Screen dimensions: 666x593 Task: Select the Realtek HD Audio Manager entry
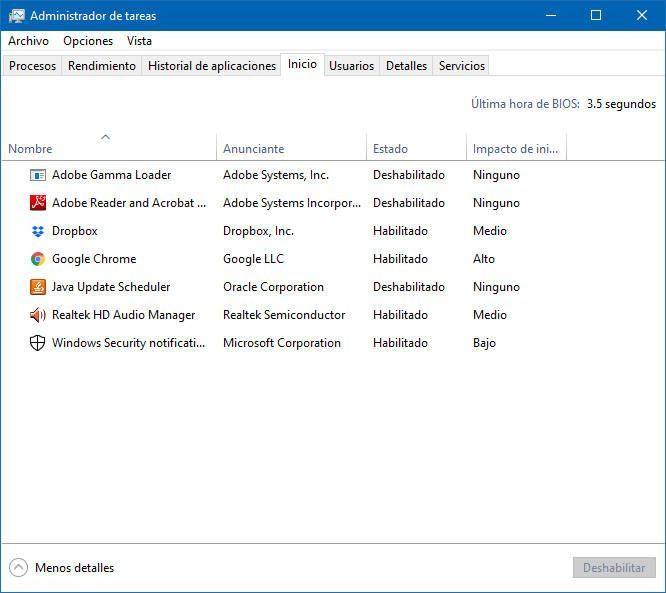coord(124,315)
